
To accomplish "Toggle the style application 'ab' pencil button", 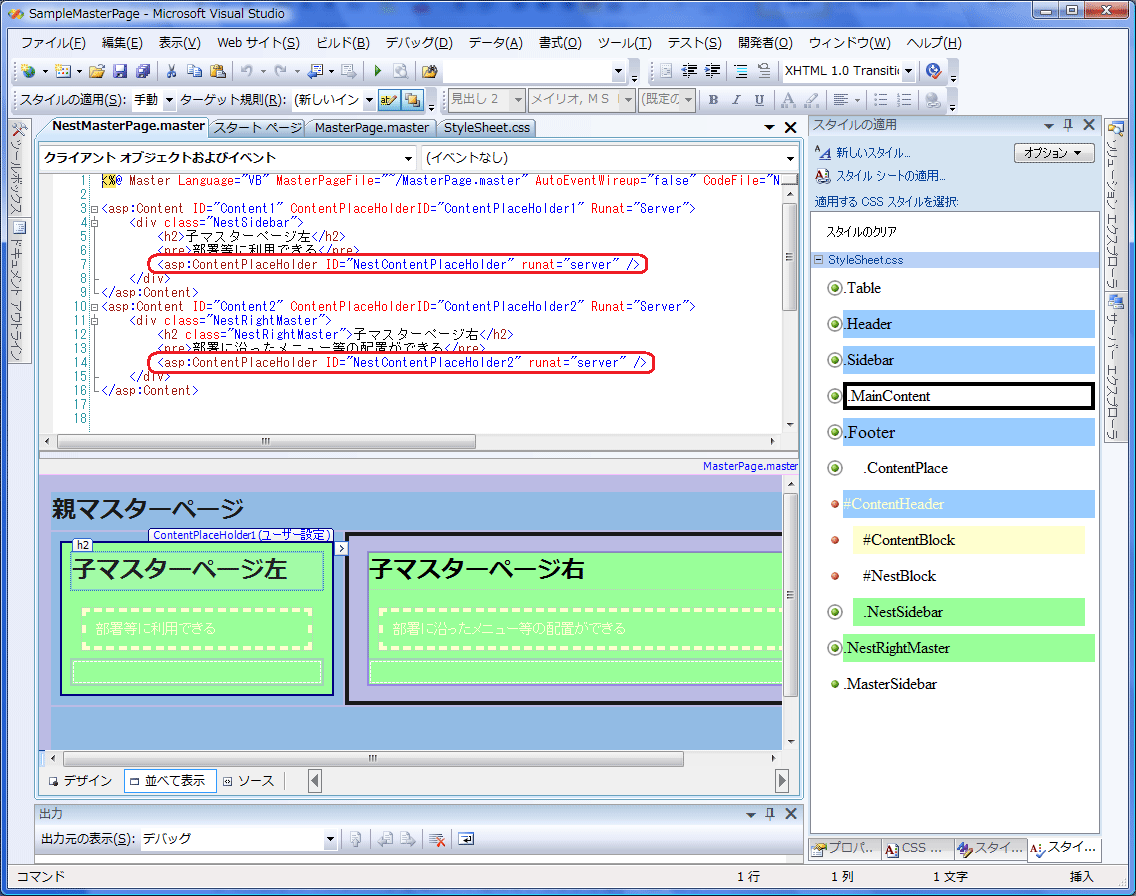I will pyautogui.click(x=389, y=100).
